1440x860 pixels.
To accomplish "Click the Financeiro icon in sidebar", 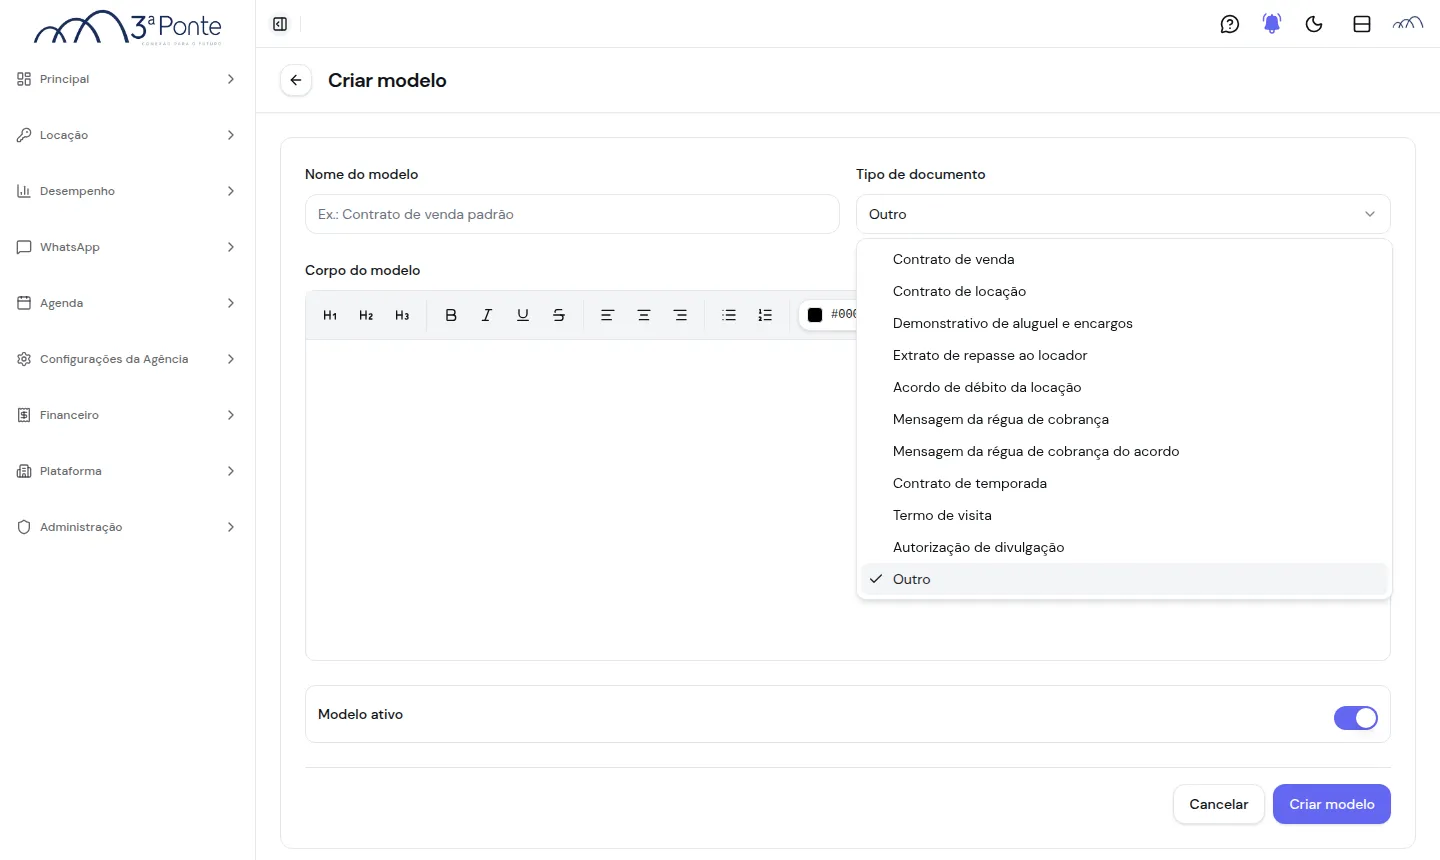I will click(x=24, y=415).
